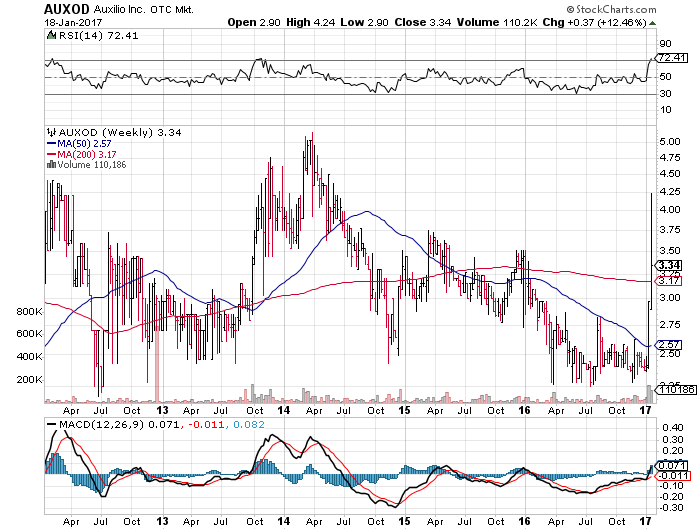Click the 72.41 RSI value tag on right axis
700x530 pixels.
click(x=671, y=58)
